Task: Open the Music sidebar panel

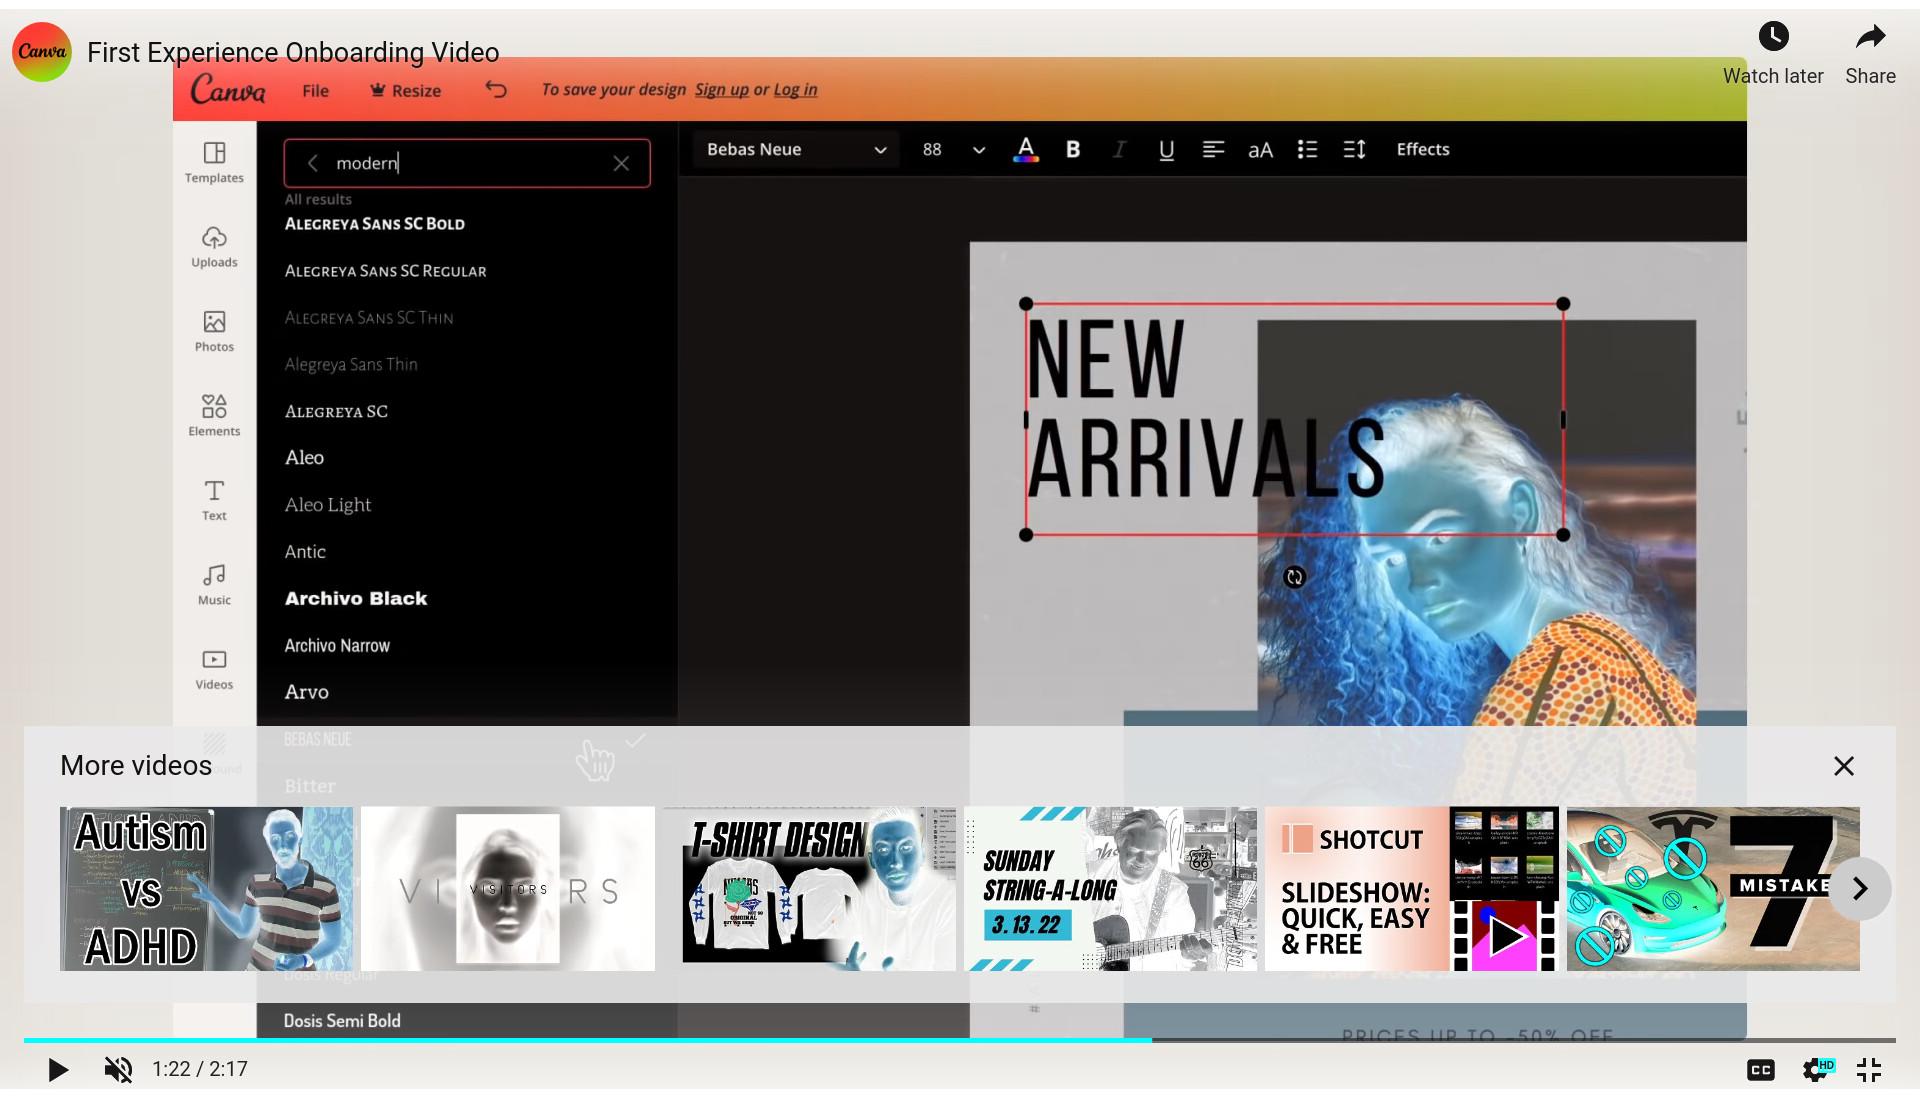Action: click(214, 584)
